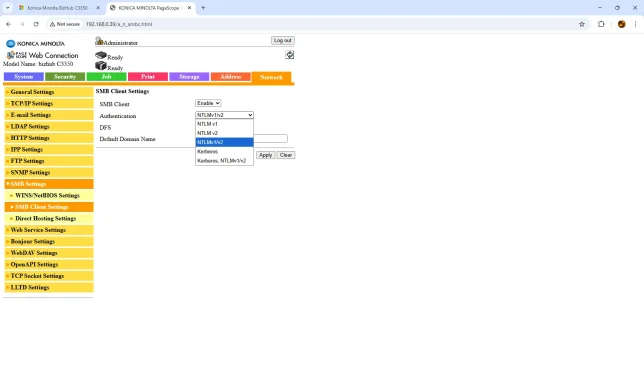Open FTP Settings in the sidebar
This screenshot has width=644, height=384.
49,161
